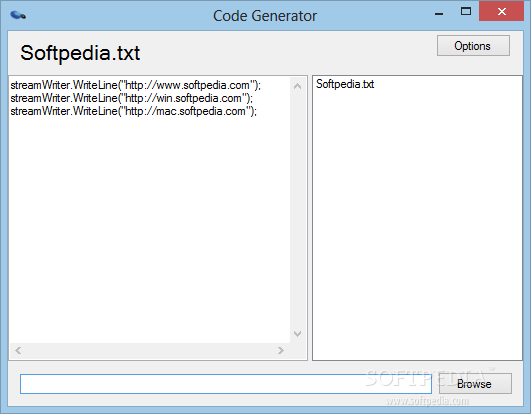Viewport: 531px width, 419px height.
Task: Click the down arrow of vertical scrollbar
Action: click(x=298, y=334)
